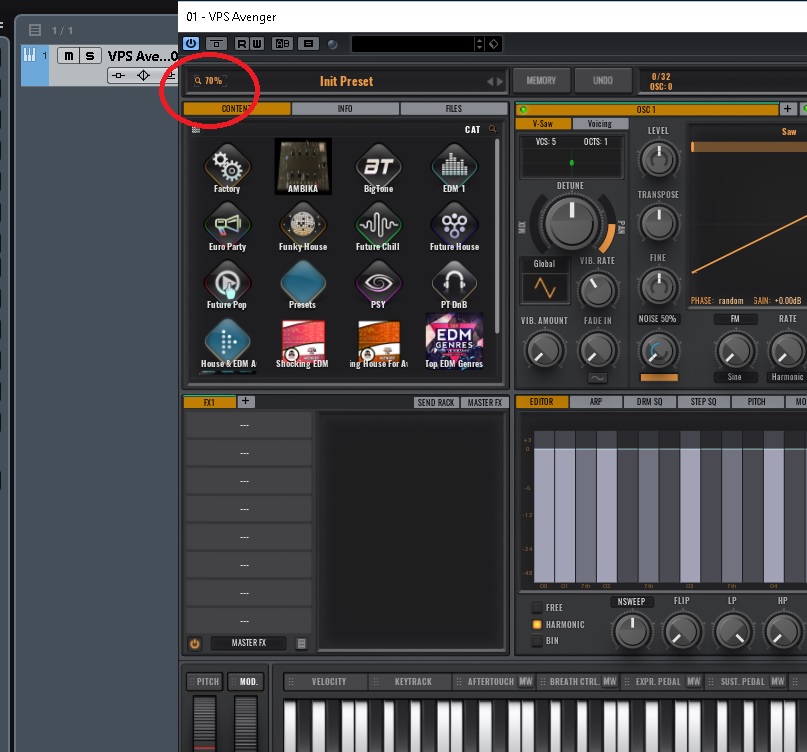The image size is (807, 752).
Task: Switch the A/B comparison button
Action: (283, 44)
